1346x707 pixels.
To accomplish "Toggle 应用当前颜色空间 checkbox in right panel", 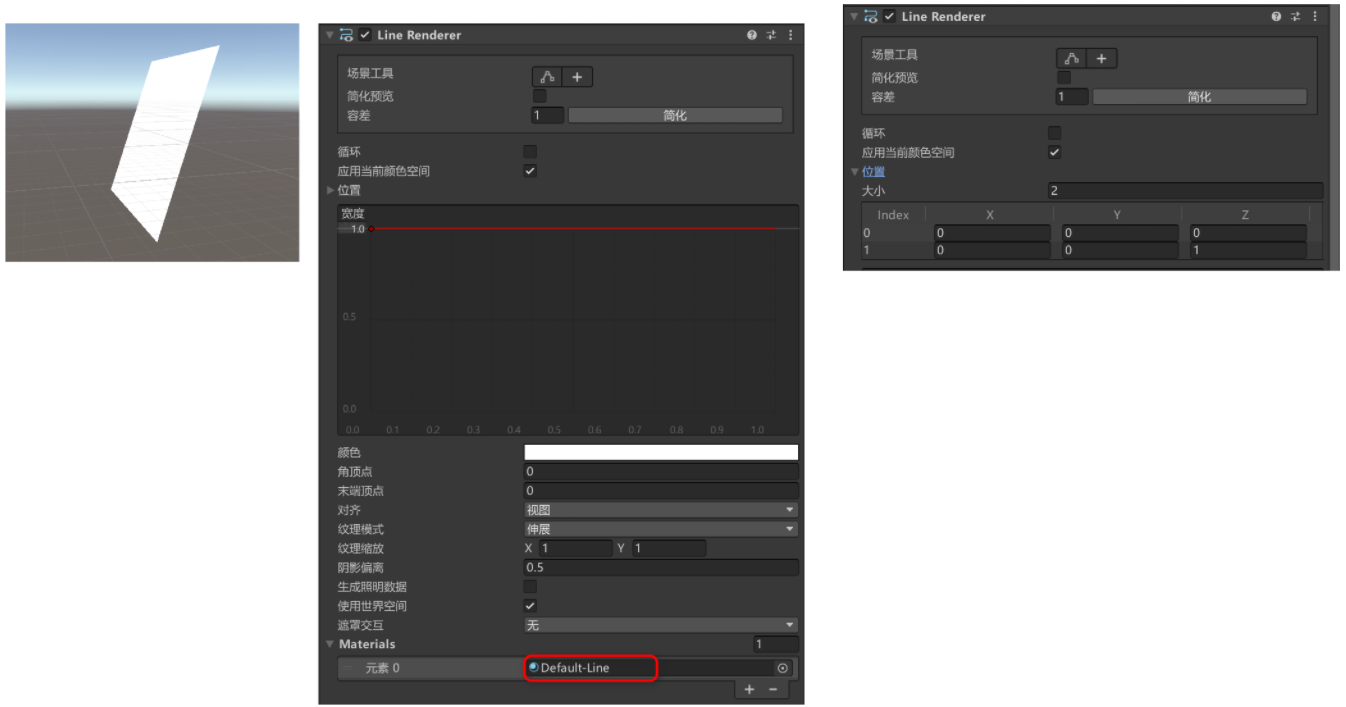I will point(1054,153).
